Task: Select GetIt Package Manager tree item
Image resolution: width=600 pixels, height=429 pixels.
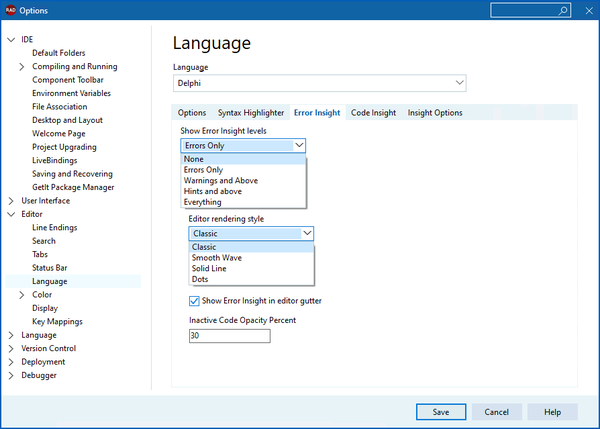Action: pyautogui.click(x=73, y=187)
